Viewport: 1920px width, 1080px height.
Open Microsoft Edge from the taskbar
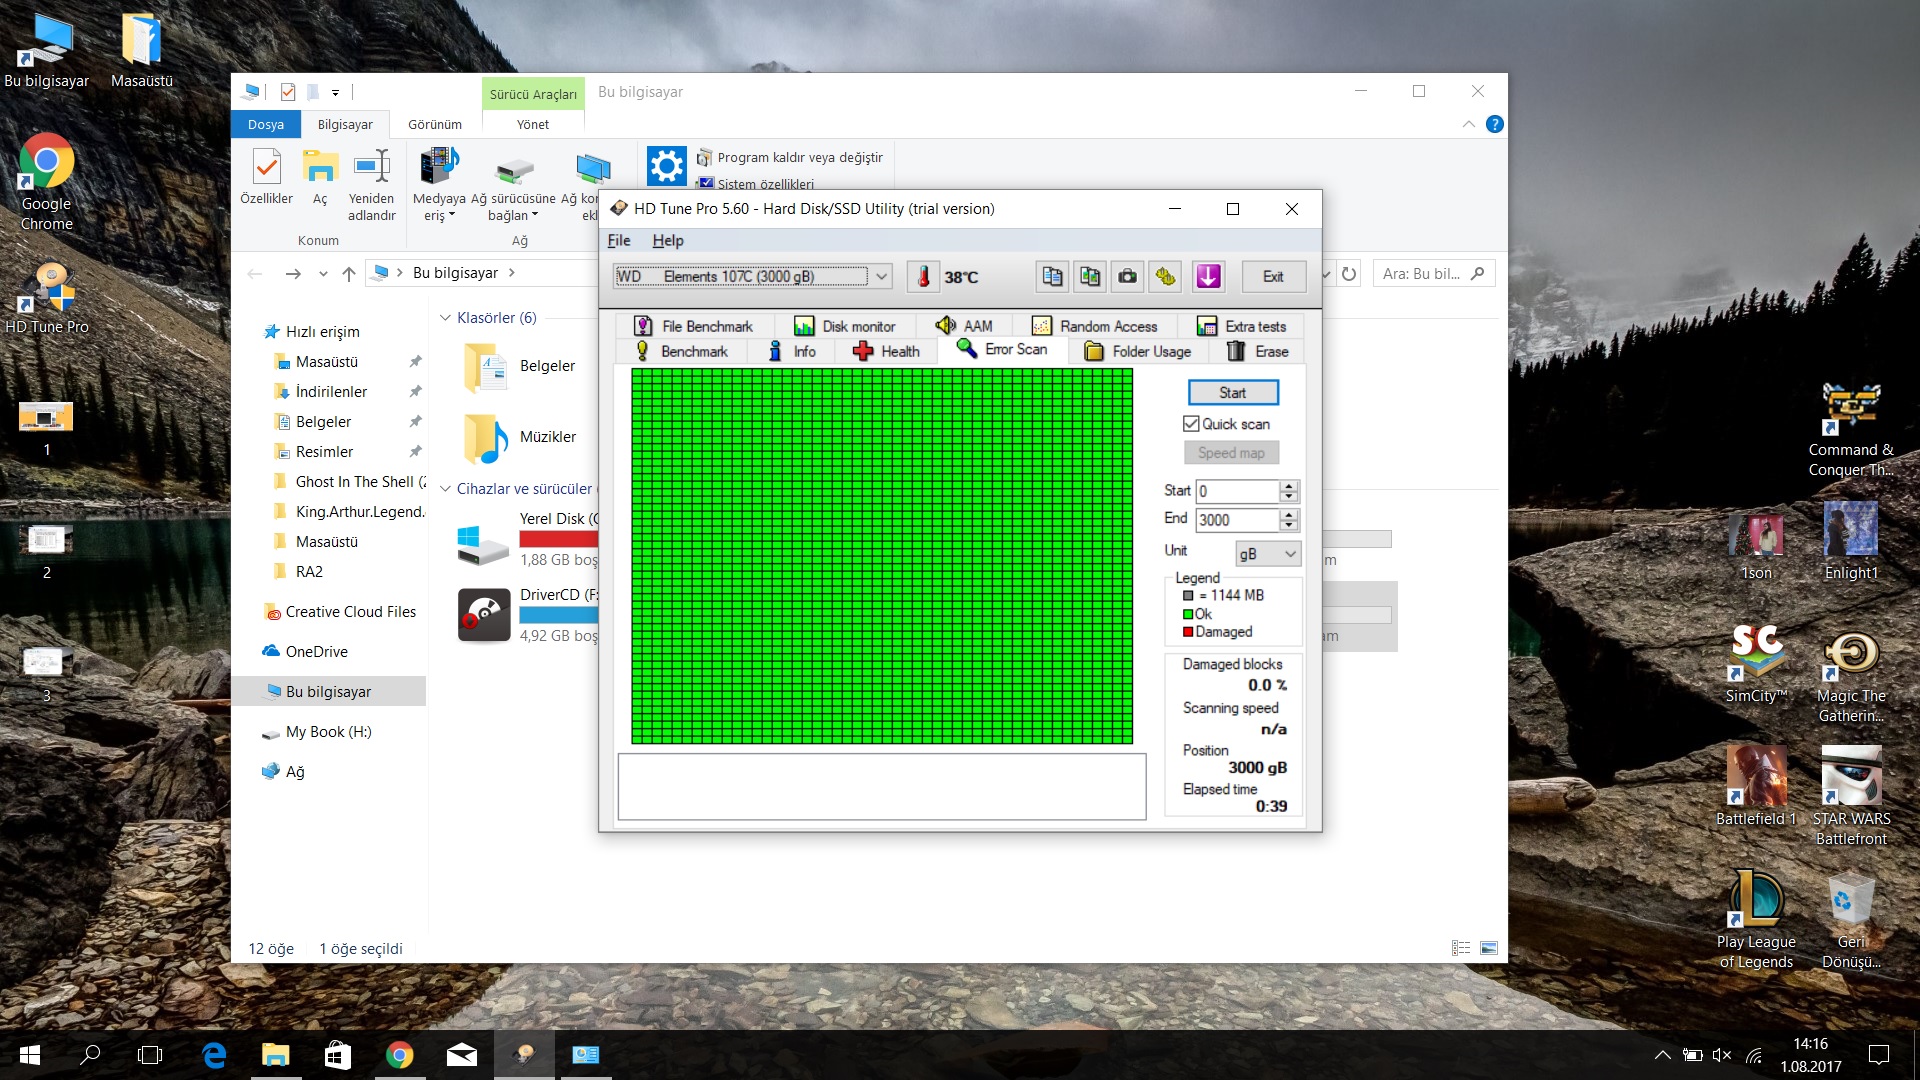(214, 1055)
